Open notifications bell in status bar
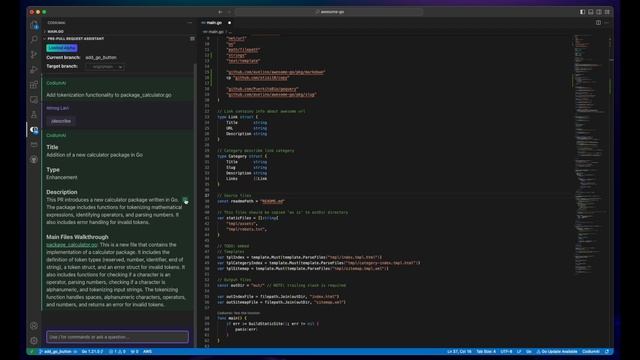 point(607,351)
